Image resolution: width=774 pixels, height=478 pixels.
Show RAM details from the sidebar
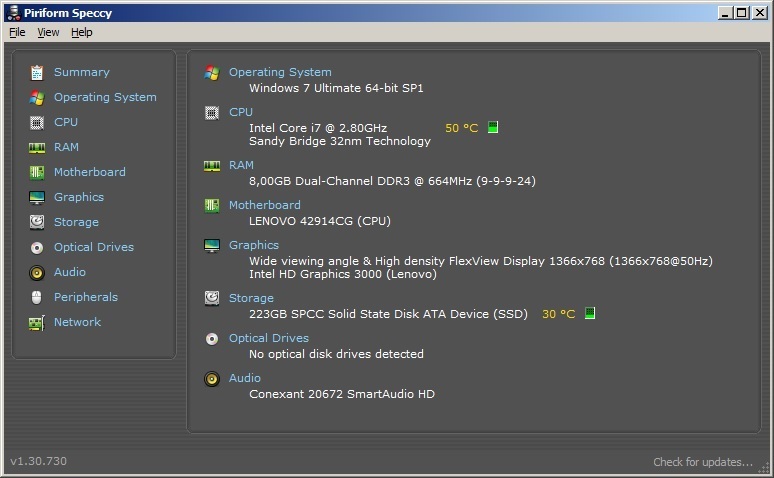click(x=66, y=147)
